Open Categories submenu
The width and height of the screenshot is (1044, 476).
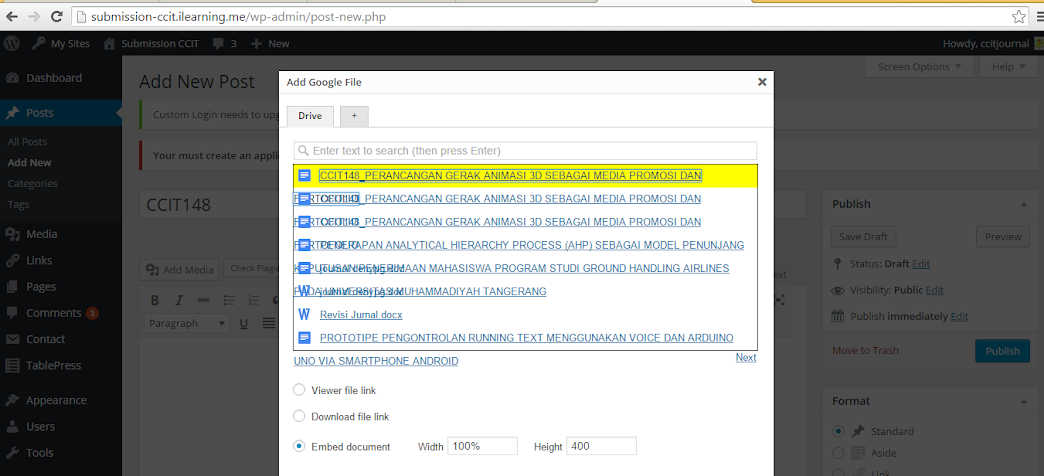click(x=33, y=184)
